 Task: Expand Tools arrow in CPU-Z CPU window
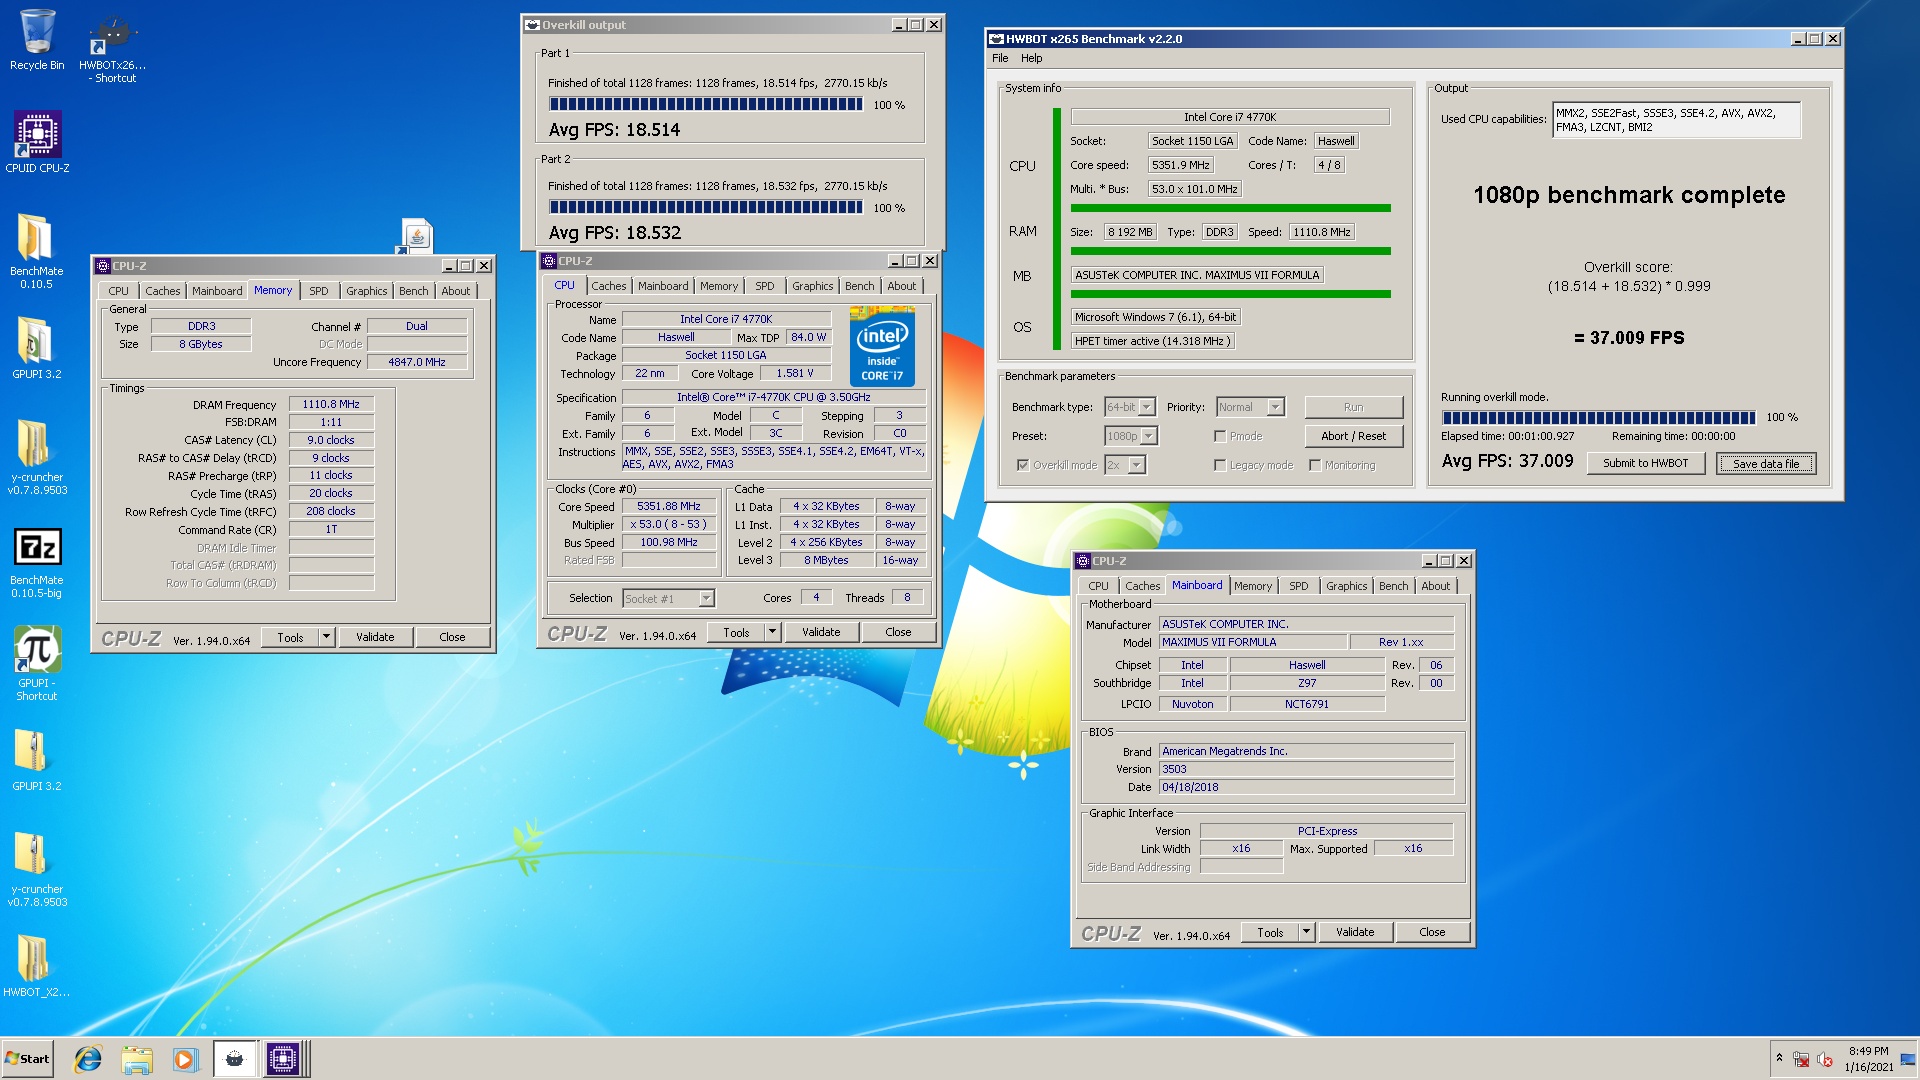click(x=772, y=632)
